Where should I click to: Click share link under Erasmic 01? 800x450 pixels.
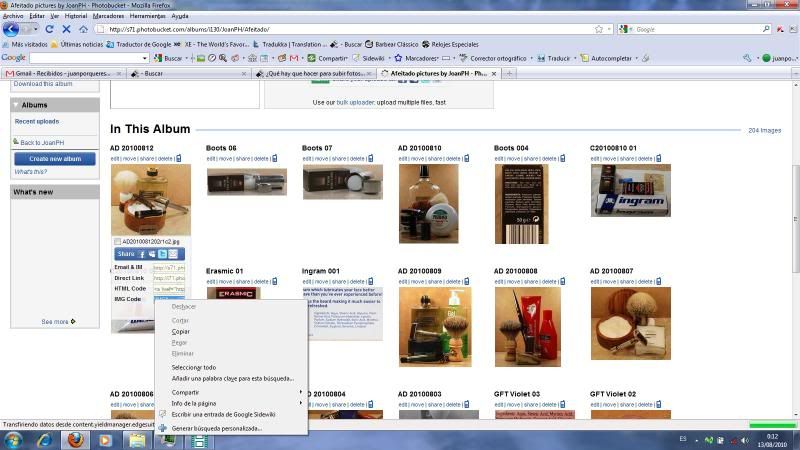coord(243,282)
